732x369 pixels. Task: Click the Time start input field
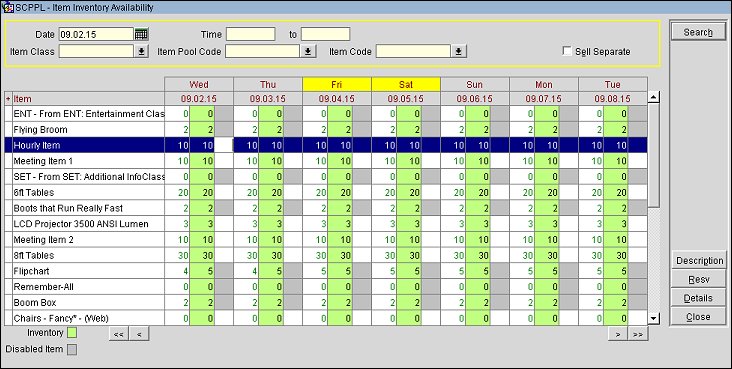(251, 34)
